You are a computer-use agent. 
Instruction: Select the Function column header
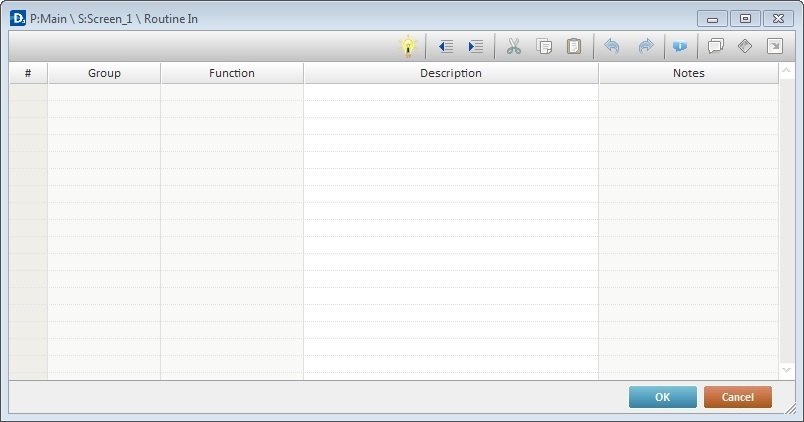pyautogui.click(x=232, y=73)
